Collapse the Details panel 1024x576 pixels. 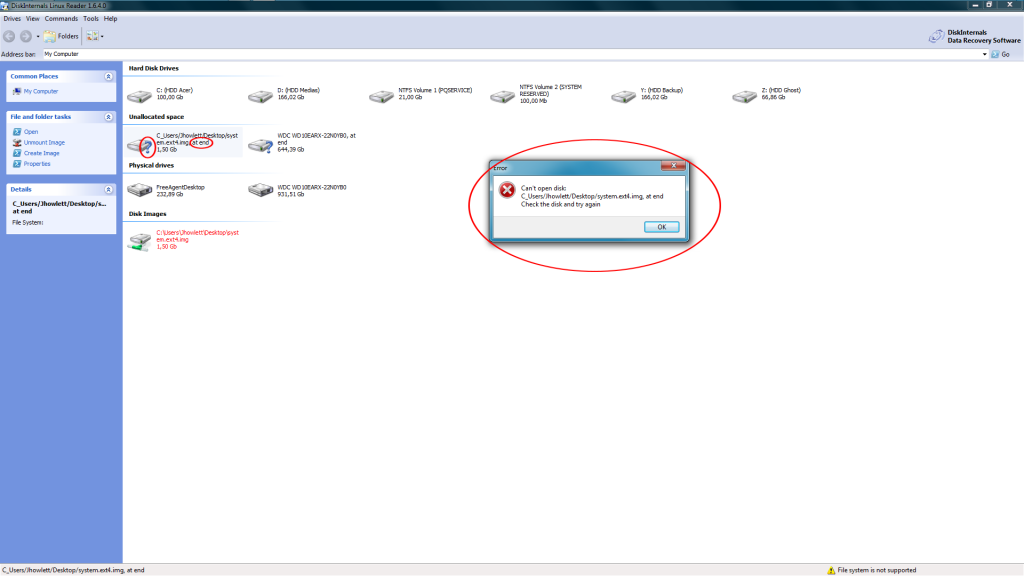coord(108,189)
